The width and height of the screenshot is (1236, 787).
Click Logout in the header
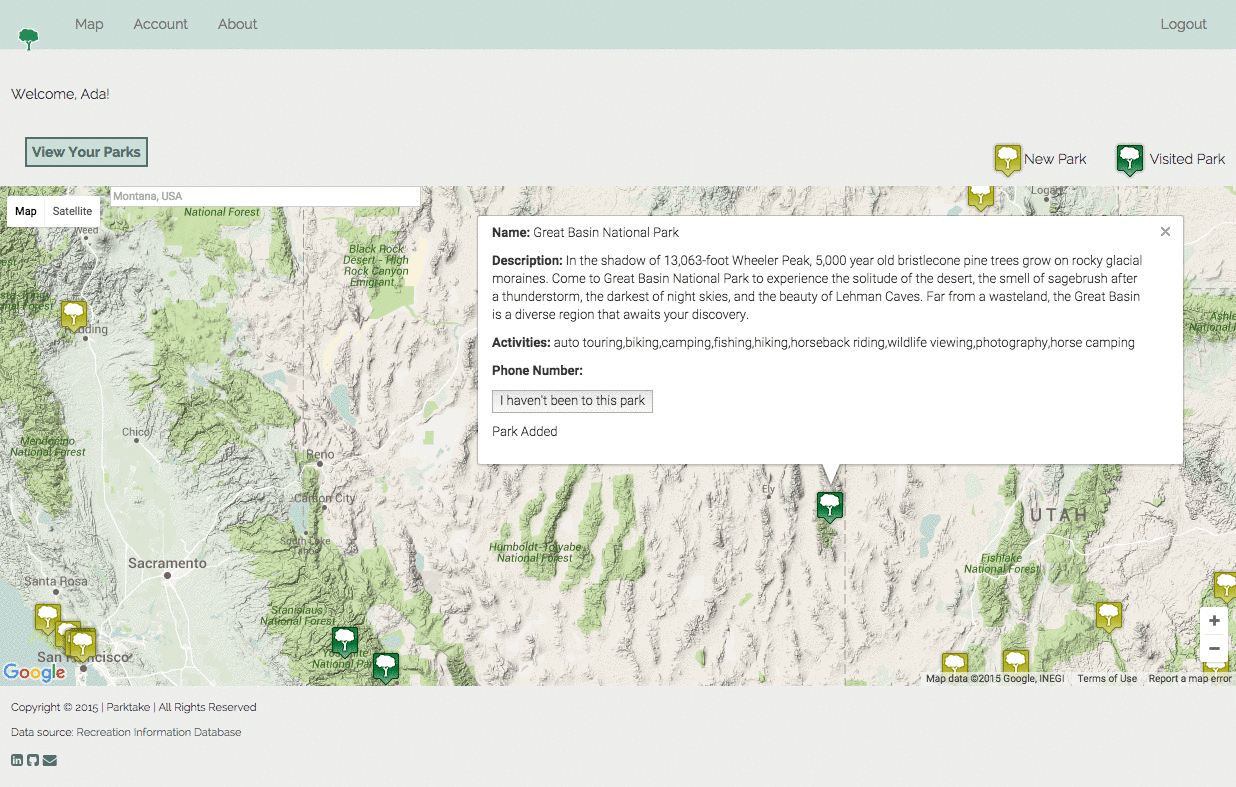coord(1183,24)
